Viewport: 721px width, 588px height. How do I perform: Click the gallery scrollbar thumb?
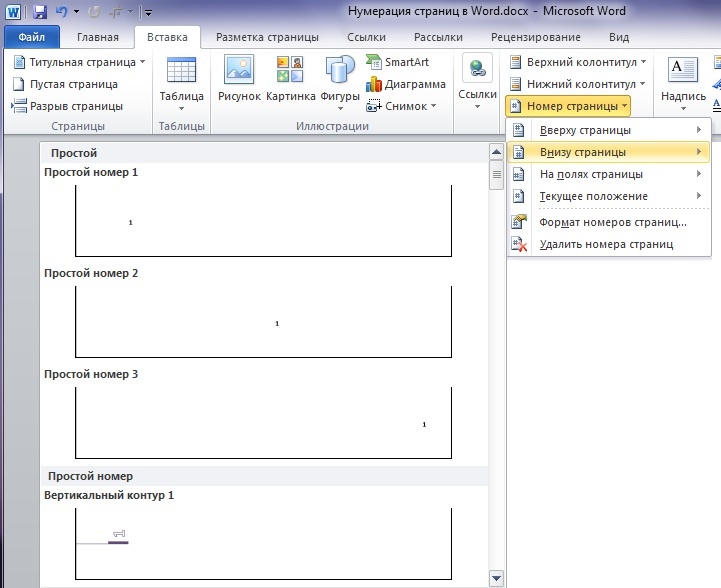[497, 175]
